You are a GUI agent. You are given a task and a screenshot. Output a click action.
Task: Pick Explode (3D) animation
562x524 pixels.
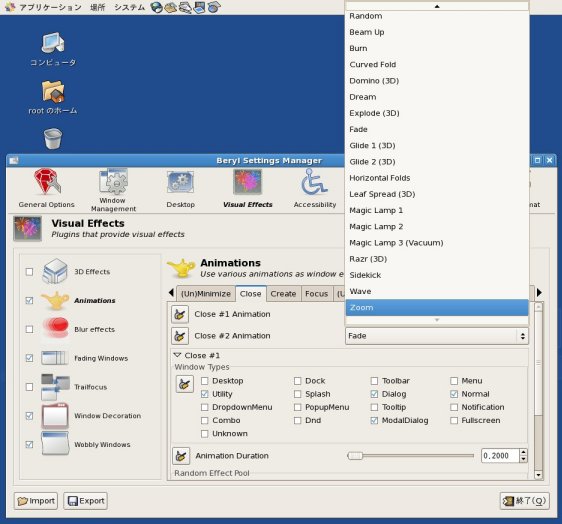point(437,113)
